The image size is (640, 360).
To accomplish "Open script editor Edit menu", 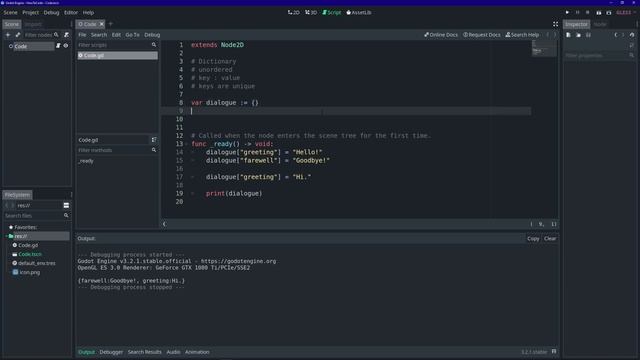I will click(x=116, y=35).
